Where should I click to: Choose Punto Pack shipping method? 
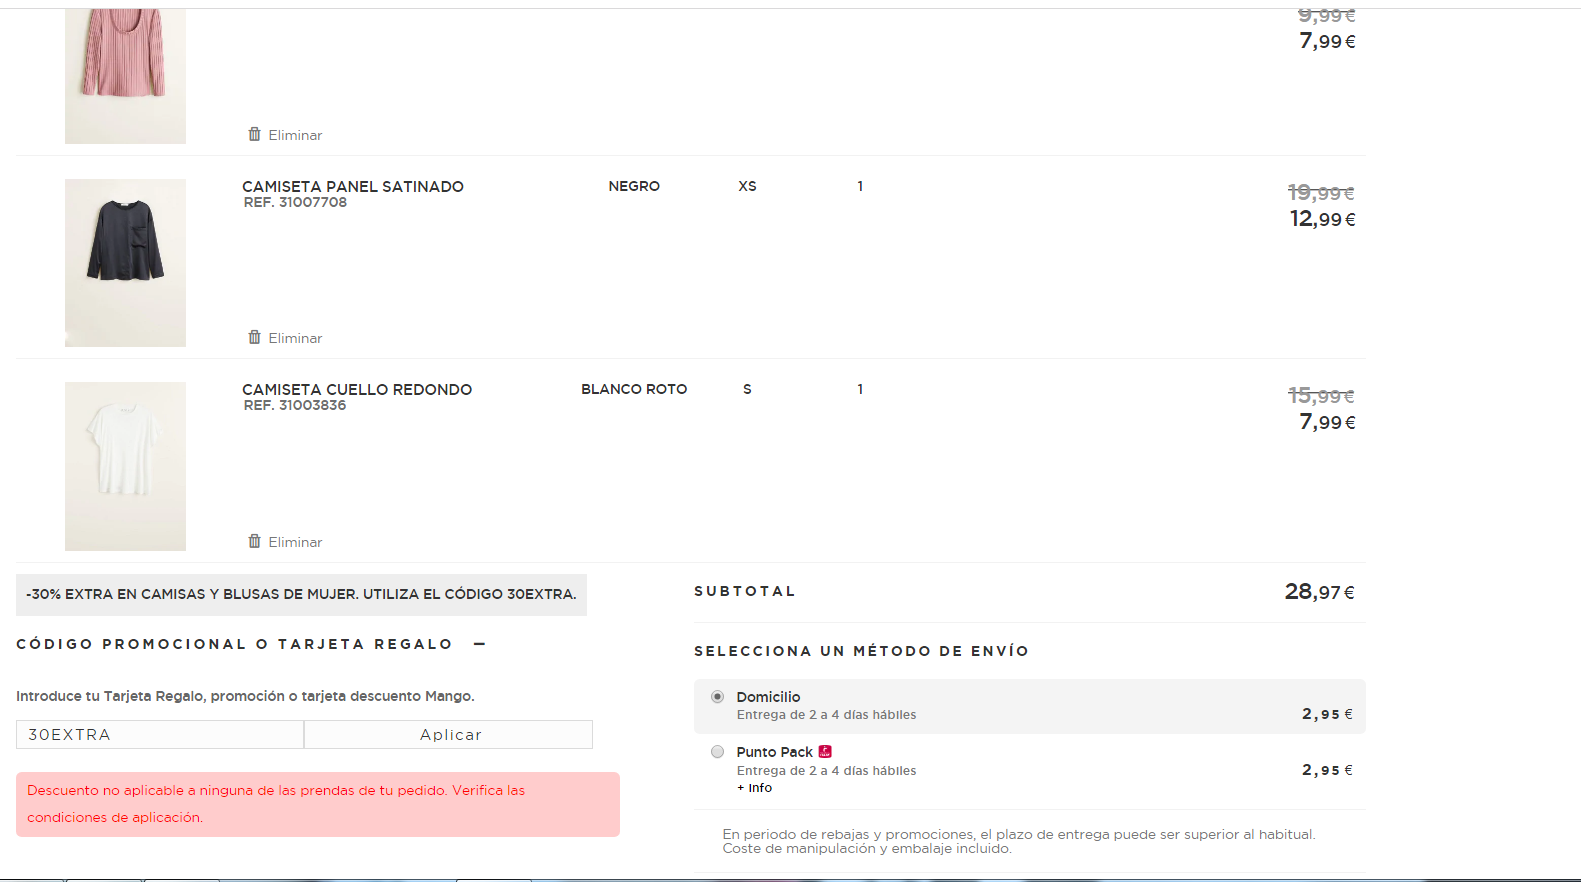717,752
